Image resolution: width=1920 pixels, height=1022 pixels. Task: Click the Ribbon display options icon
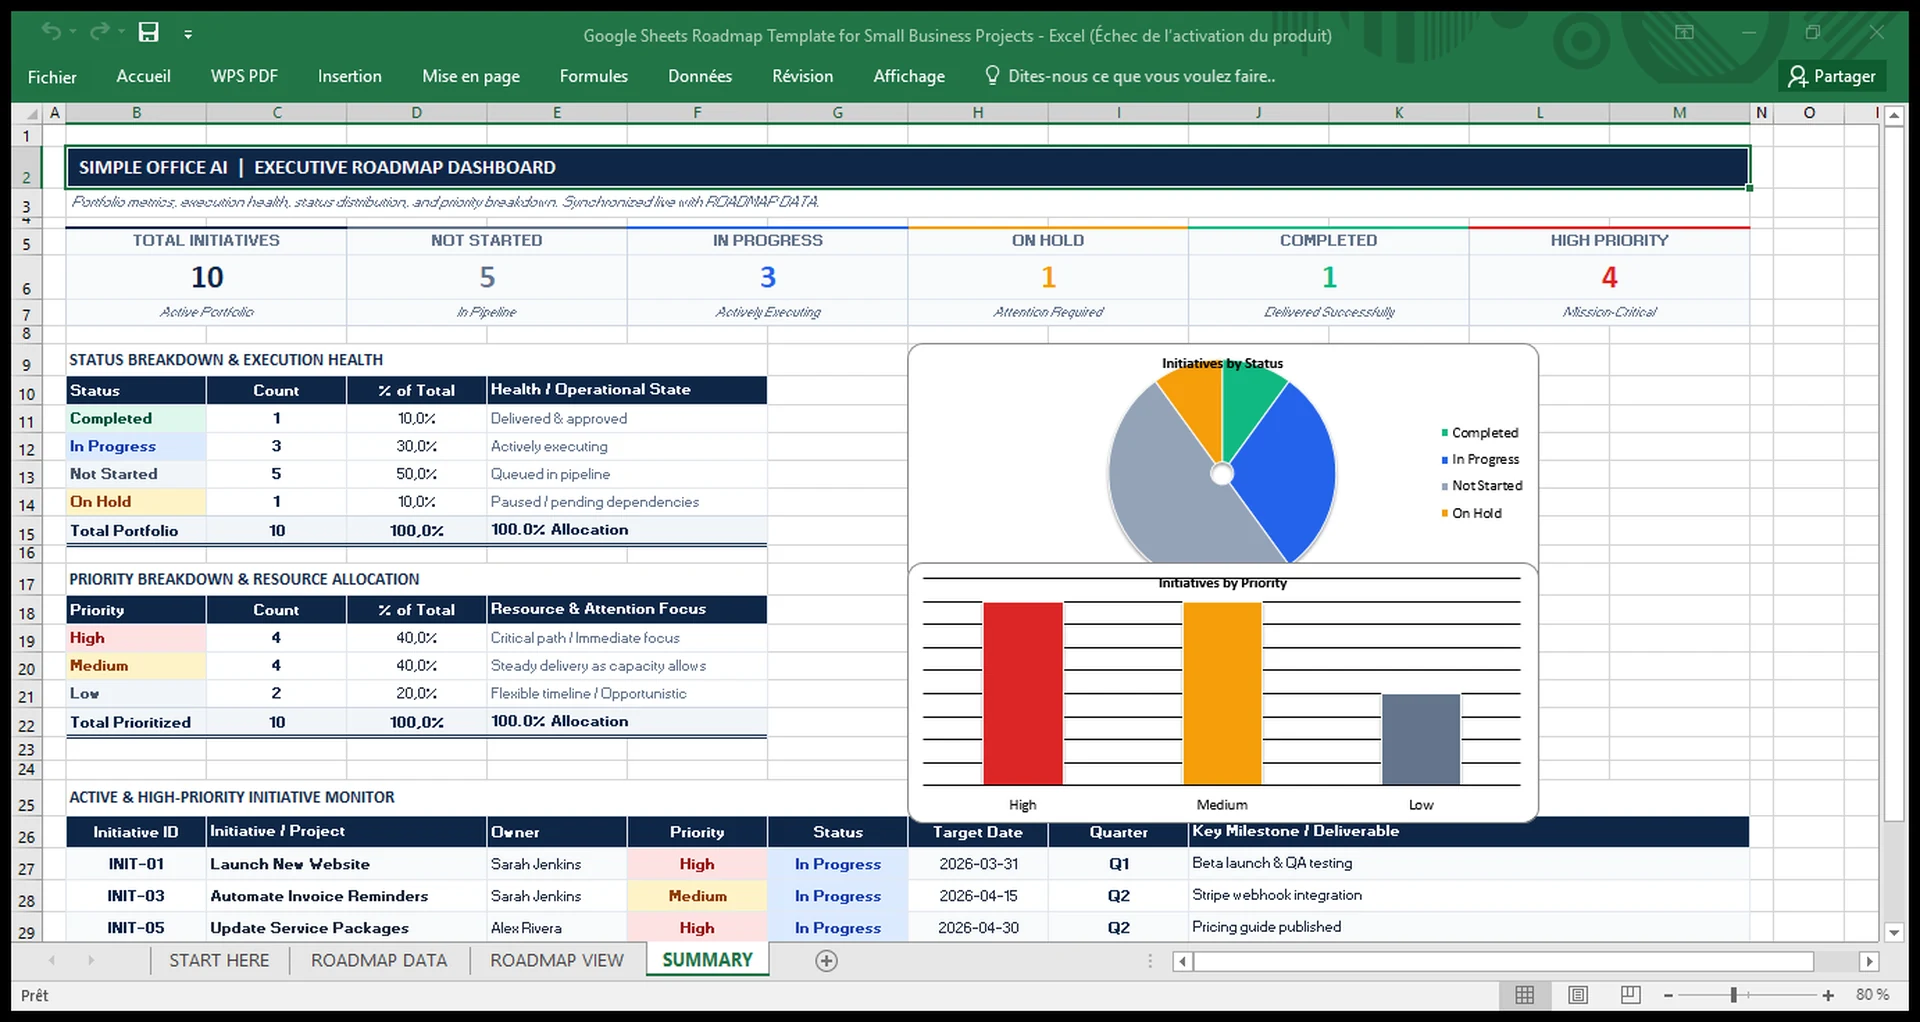(1684, 33)
